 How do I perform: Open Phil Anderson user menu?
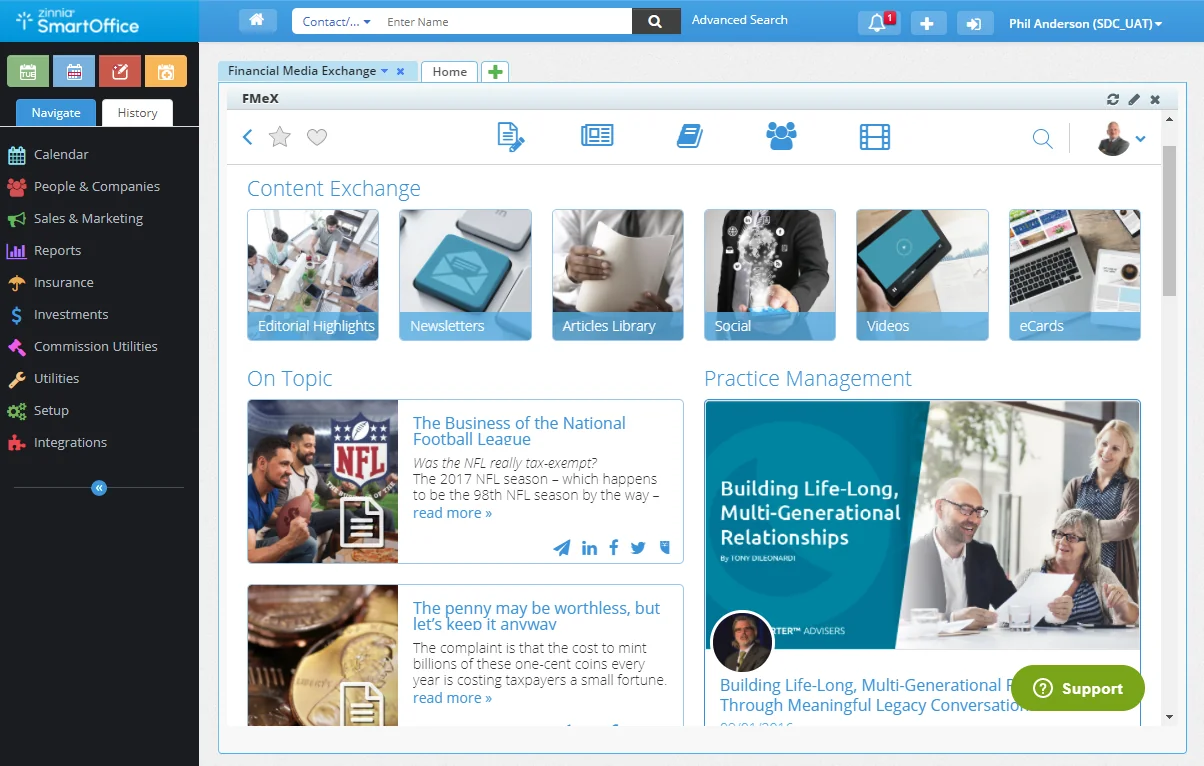point(1085,23)
